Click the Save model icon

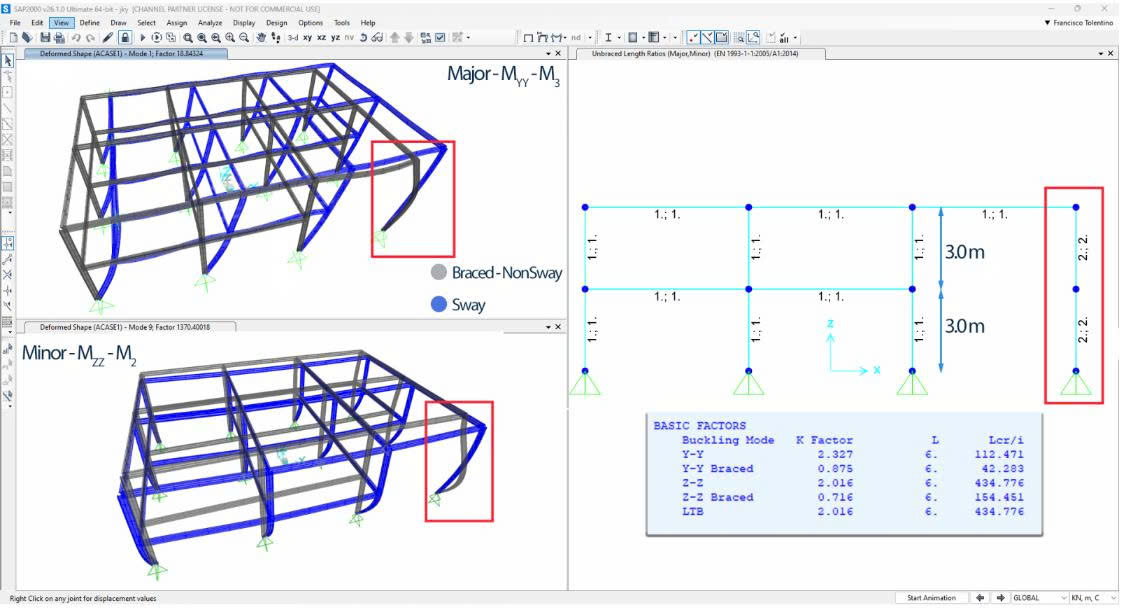(x=46, y=37)
